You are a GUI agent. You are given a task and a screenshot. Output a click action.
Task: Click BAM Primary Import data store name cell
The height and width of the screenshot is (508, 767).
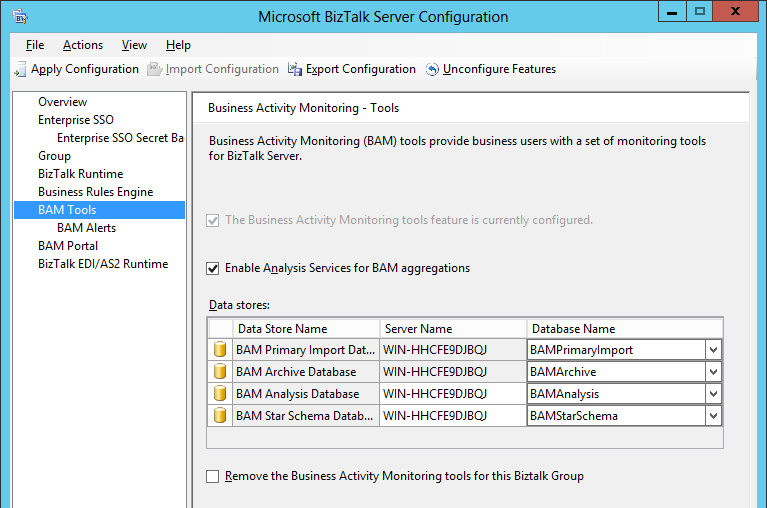coord(306,350)
